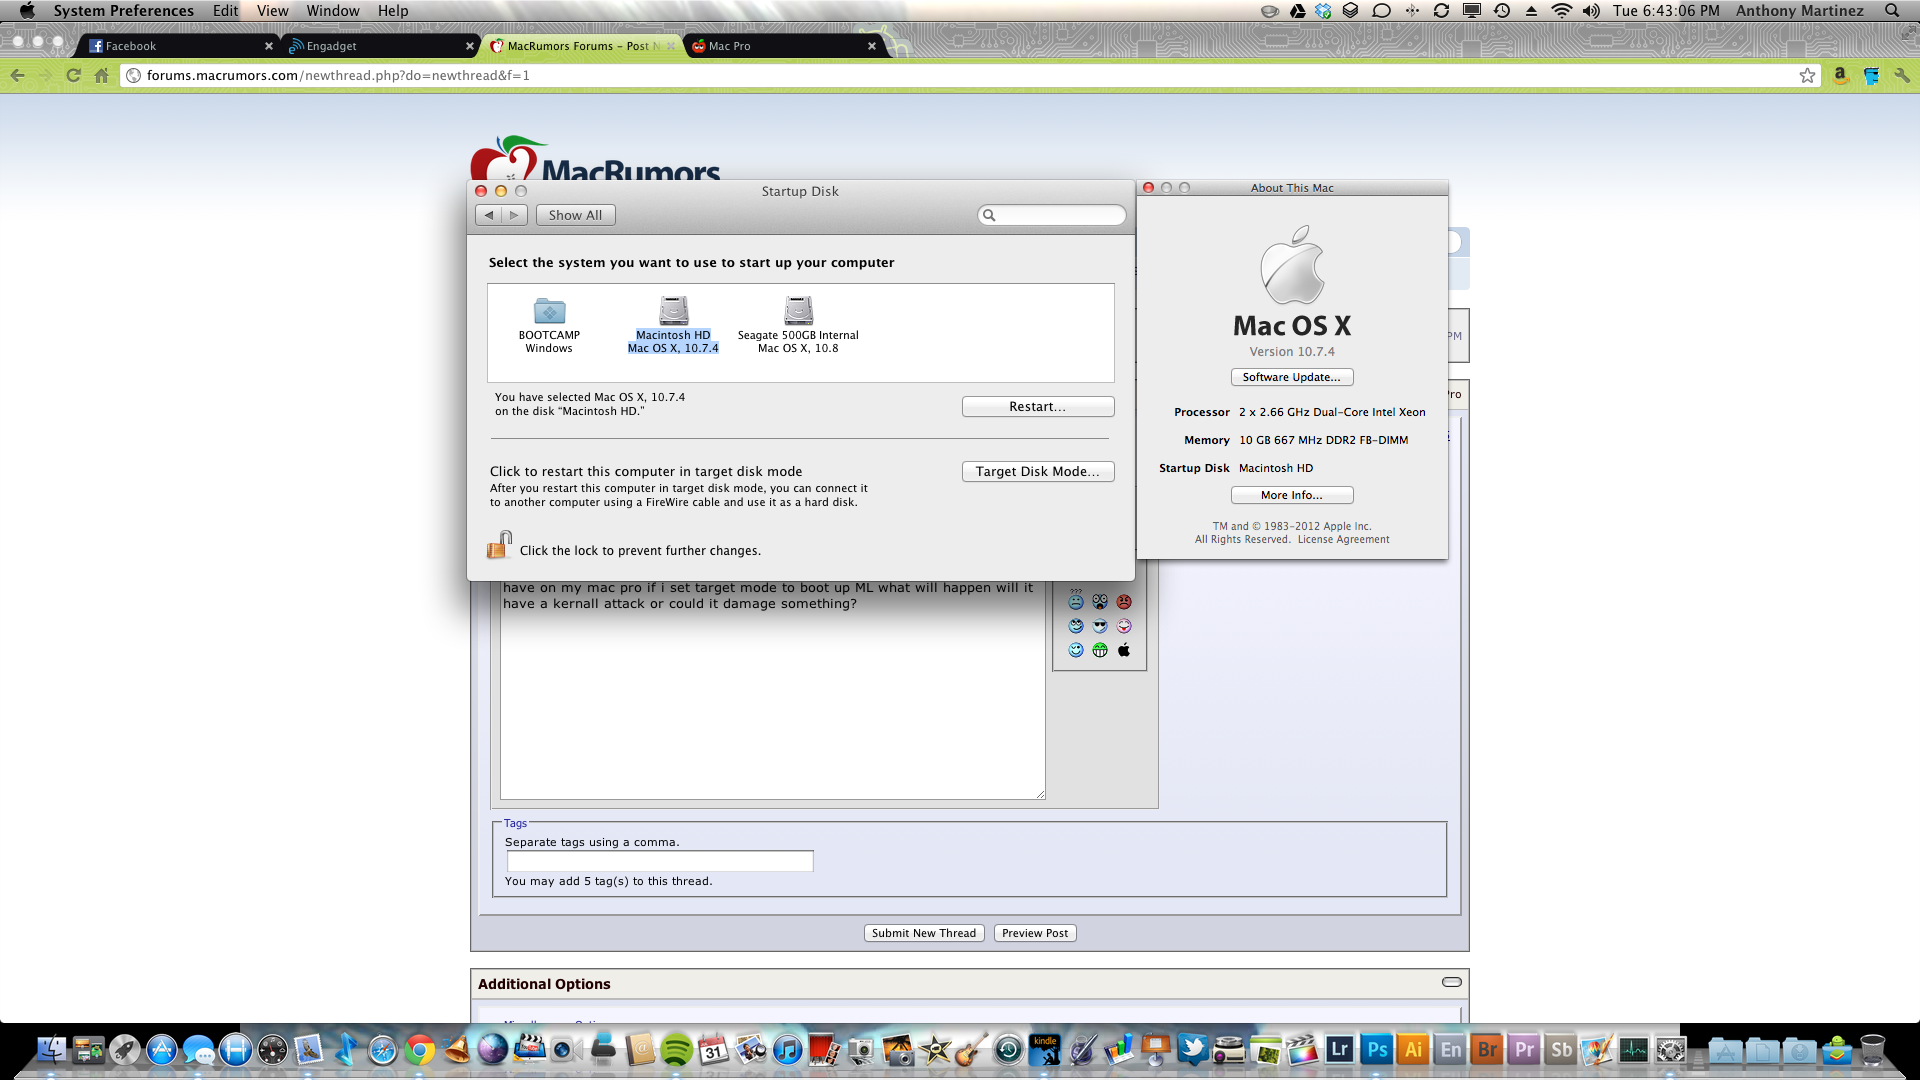Launch the App Store from the Dock

pyautogui.click(x=162, y=1050)
